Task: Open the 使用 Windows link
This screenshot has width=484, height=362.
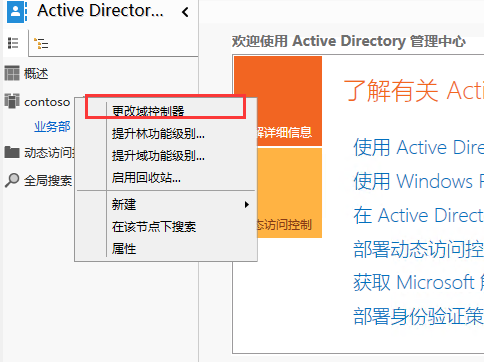Action: (418, 181)
